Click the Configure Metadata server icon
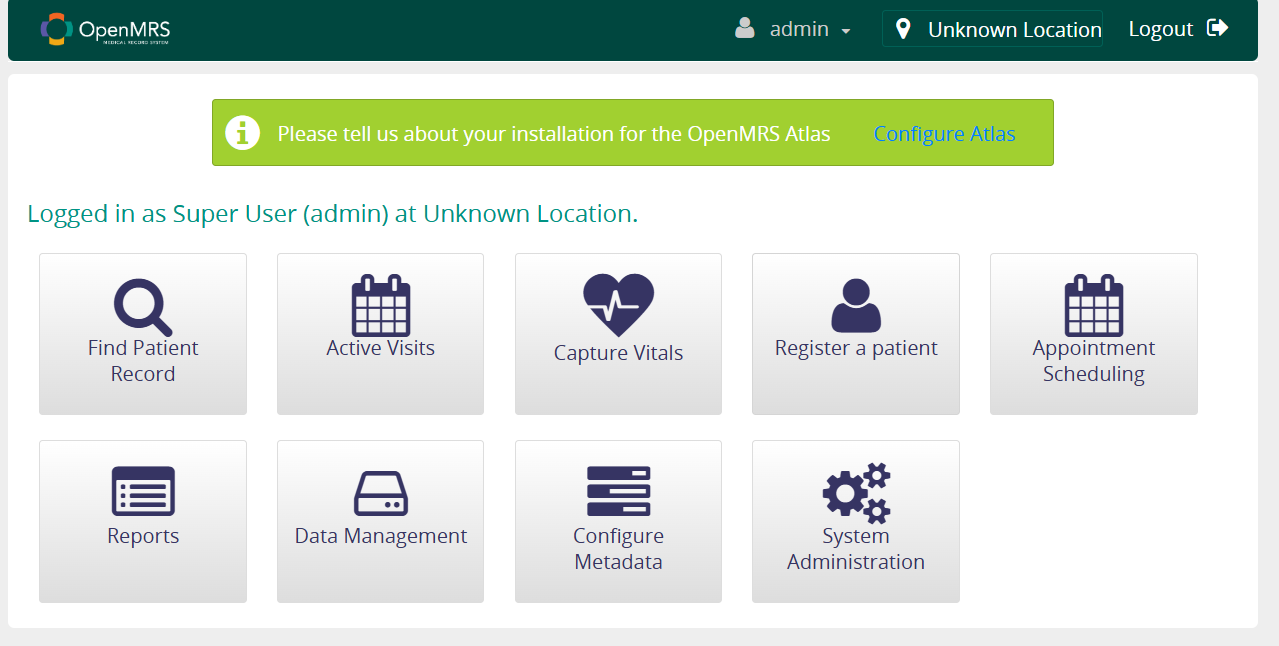 (x=618, y=491)
